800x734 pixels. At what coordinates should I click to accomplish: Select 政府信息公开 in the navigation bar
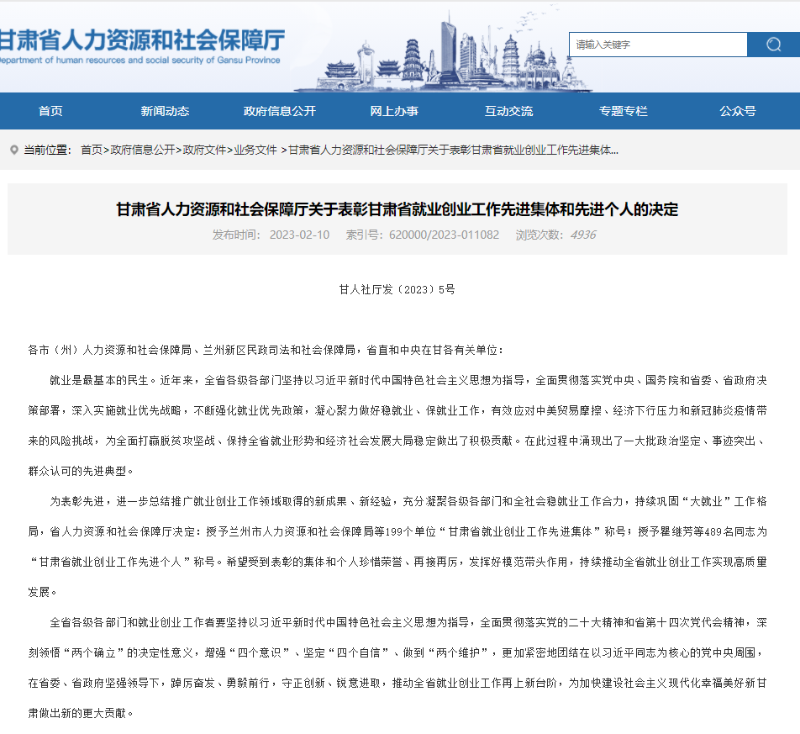279,111
